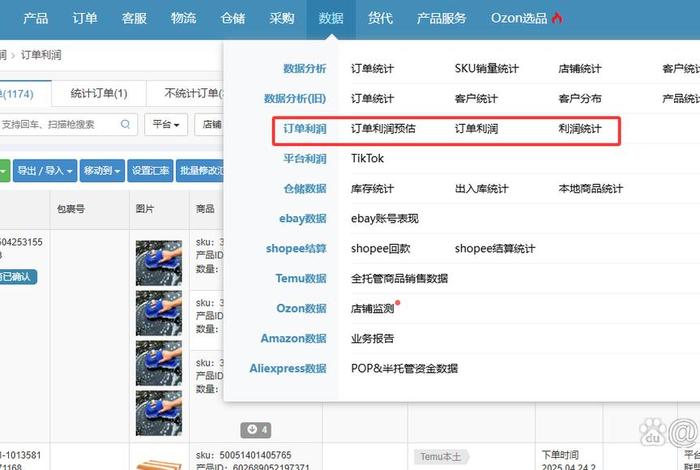Viewport: 700px width, 470px height.
Task: Open the 仓储 top menu
Action: [233, 18]
